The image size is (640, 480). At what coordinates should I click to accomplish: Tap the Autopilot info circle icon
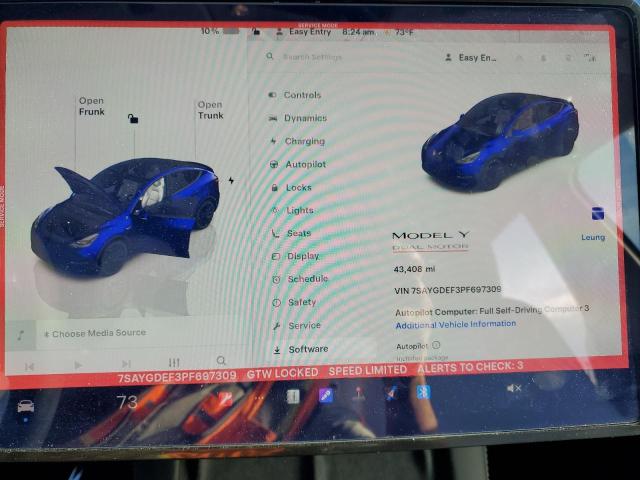coord(436,345)
